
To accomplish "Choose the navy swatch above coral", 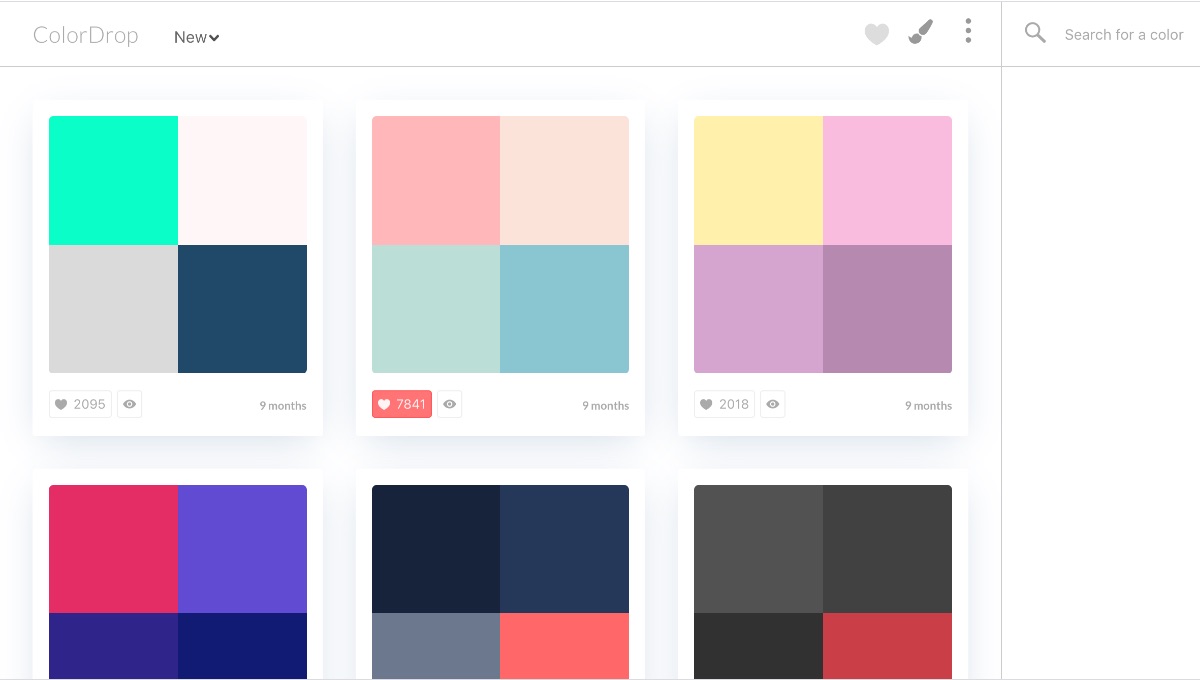I will tap(565, 549).
